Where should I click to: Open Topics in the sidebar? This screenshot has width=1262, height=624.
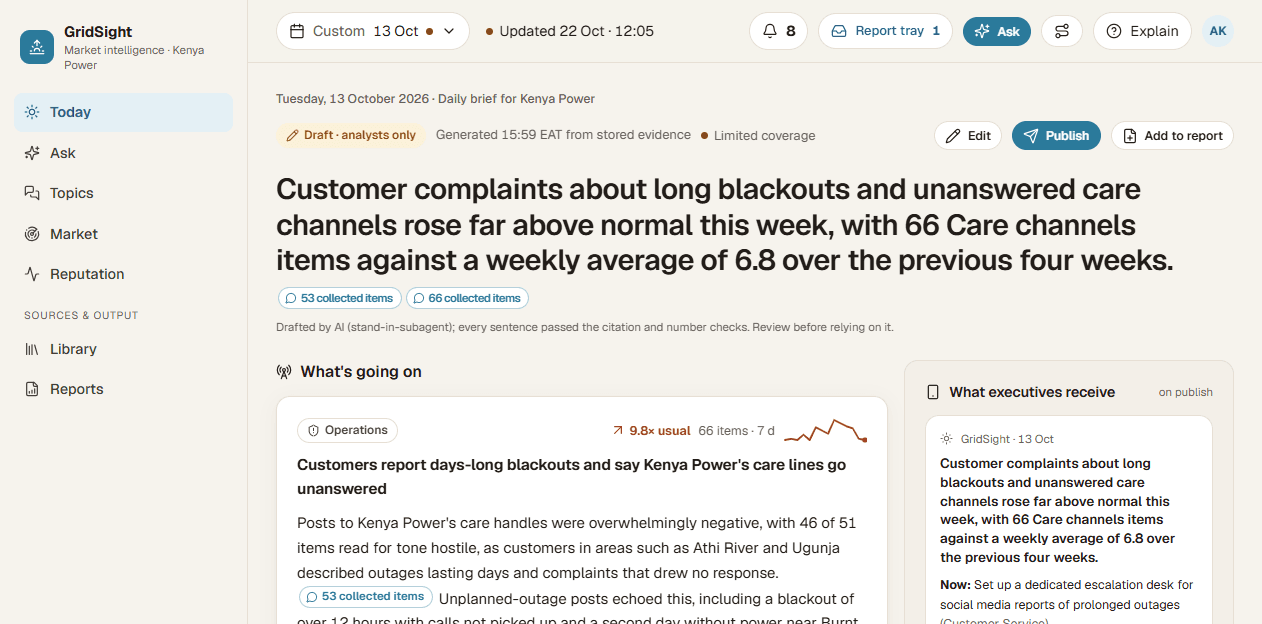coord(124,193)
